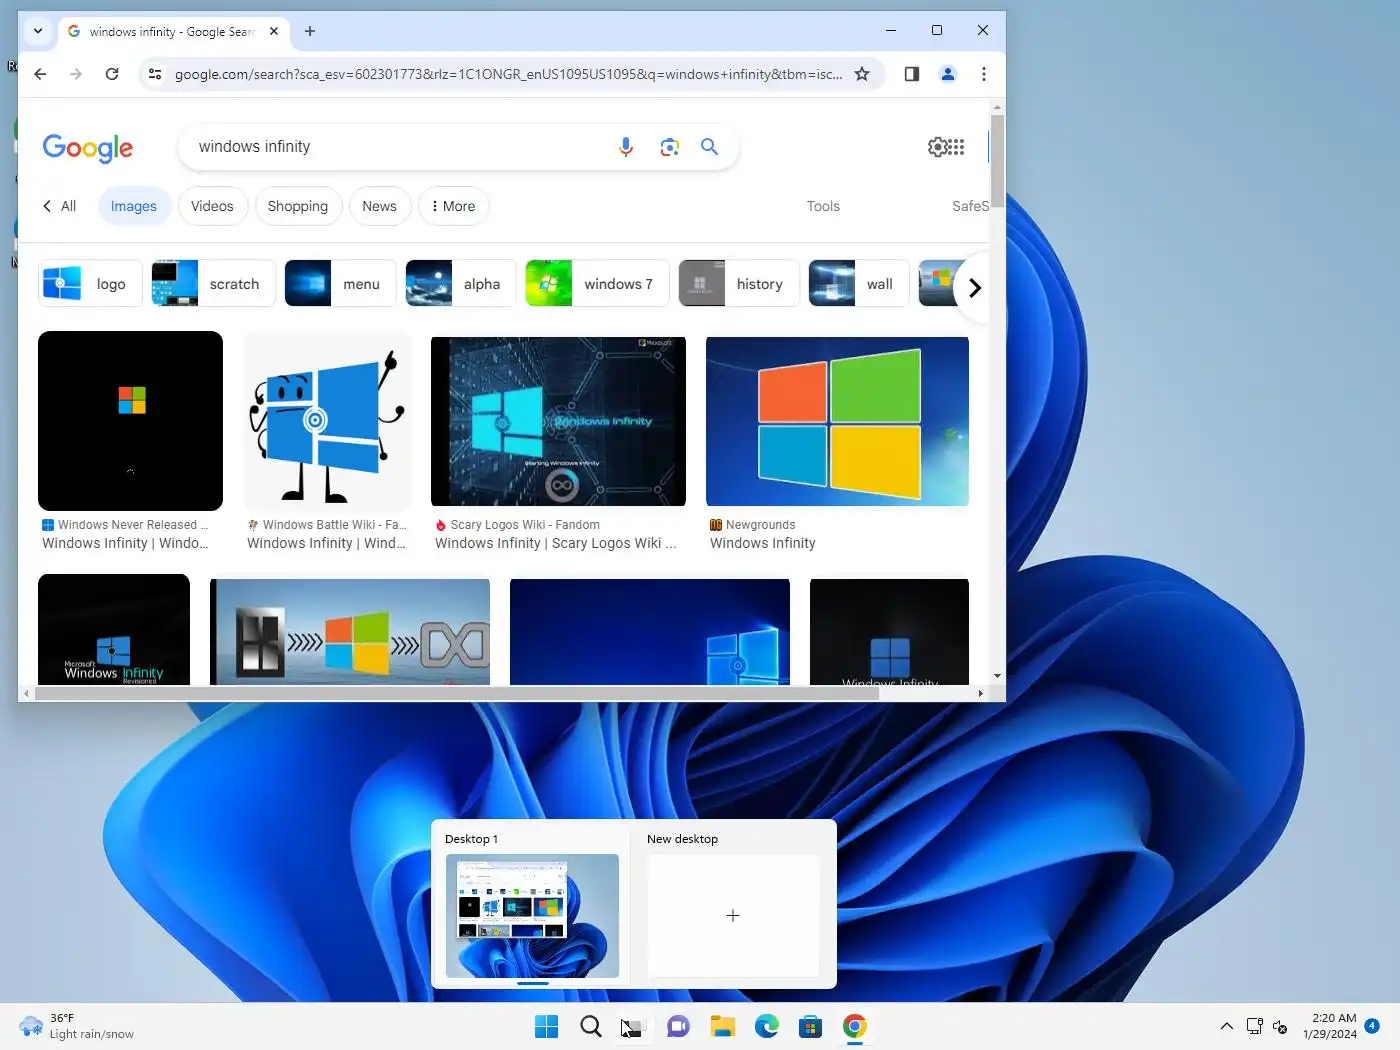Open the Windows Battle Wiki character image

[x=327, y=421]
